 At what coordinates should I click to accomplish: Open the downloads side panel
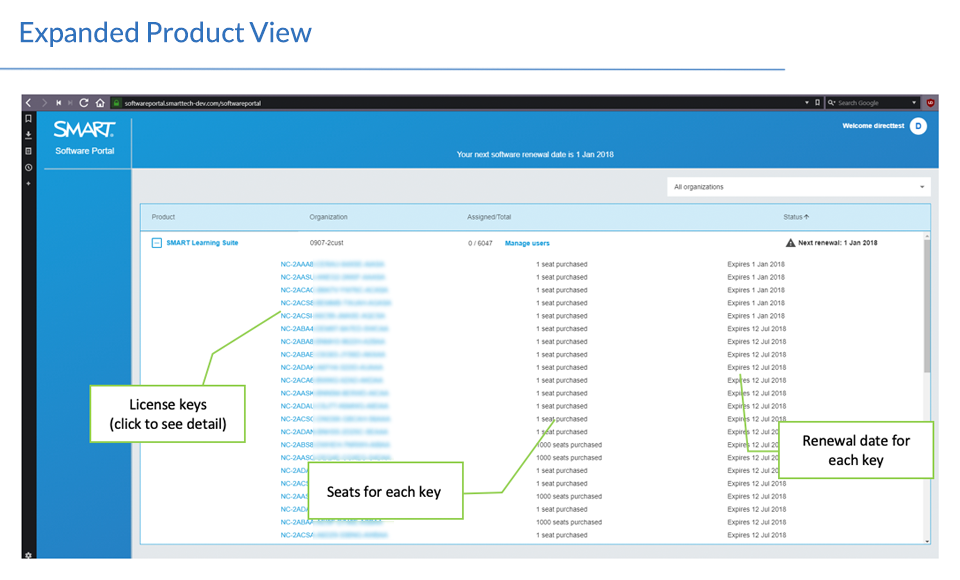(x=28, y=135)
